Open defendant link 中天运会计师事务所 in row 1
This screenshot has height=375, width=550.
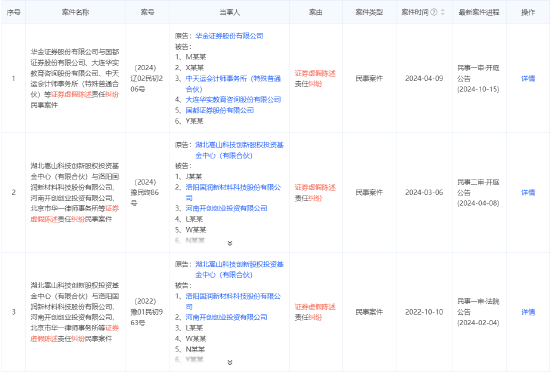point(233,83)
